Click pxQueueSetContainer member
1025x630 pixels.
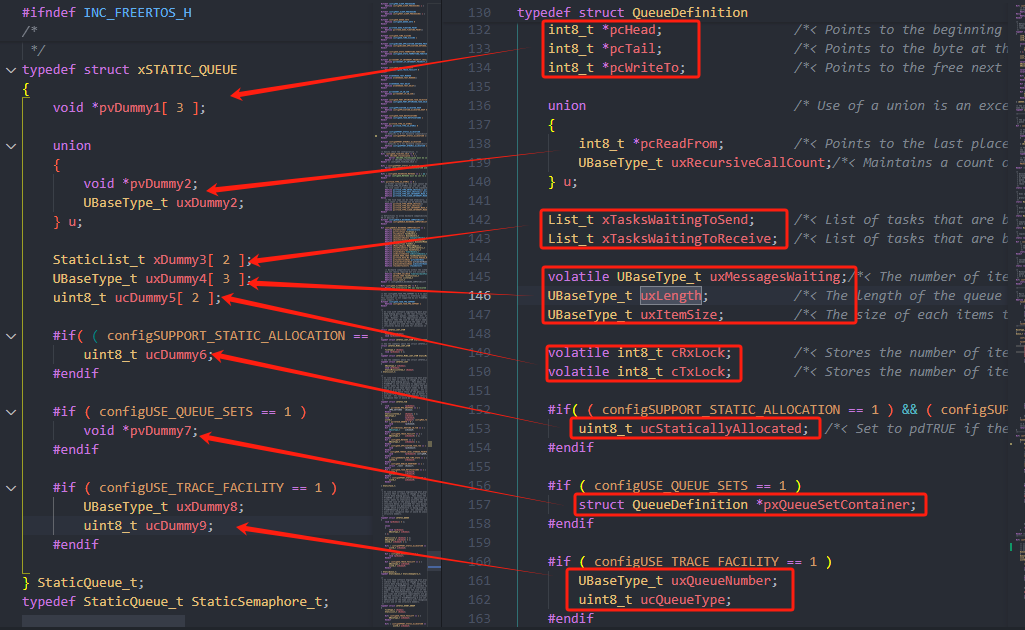click(x=836, y=505)
